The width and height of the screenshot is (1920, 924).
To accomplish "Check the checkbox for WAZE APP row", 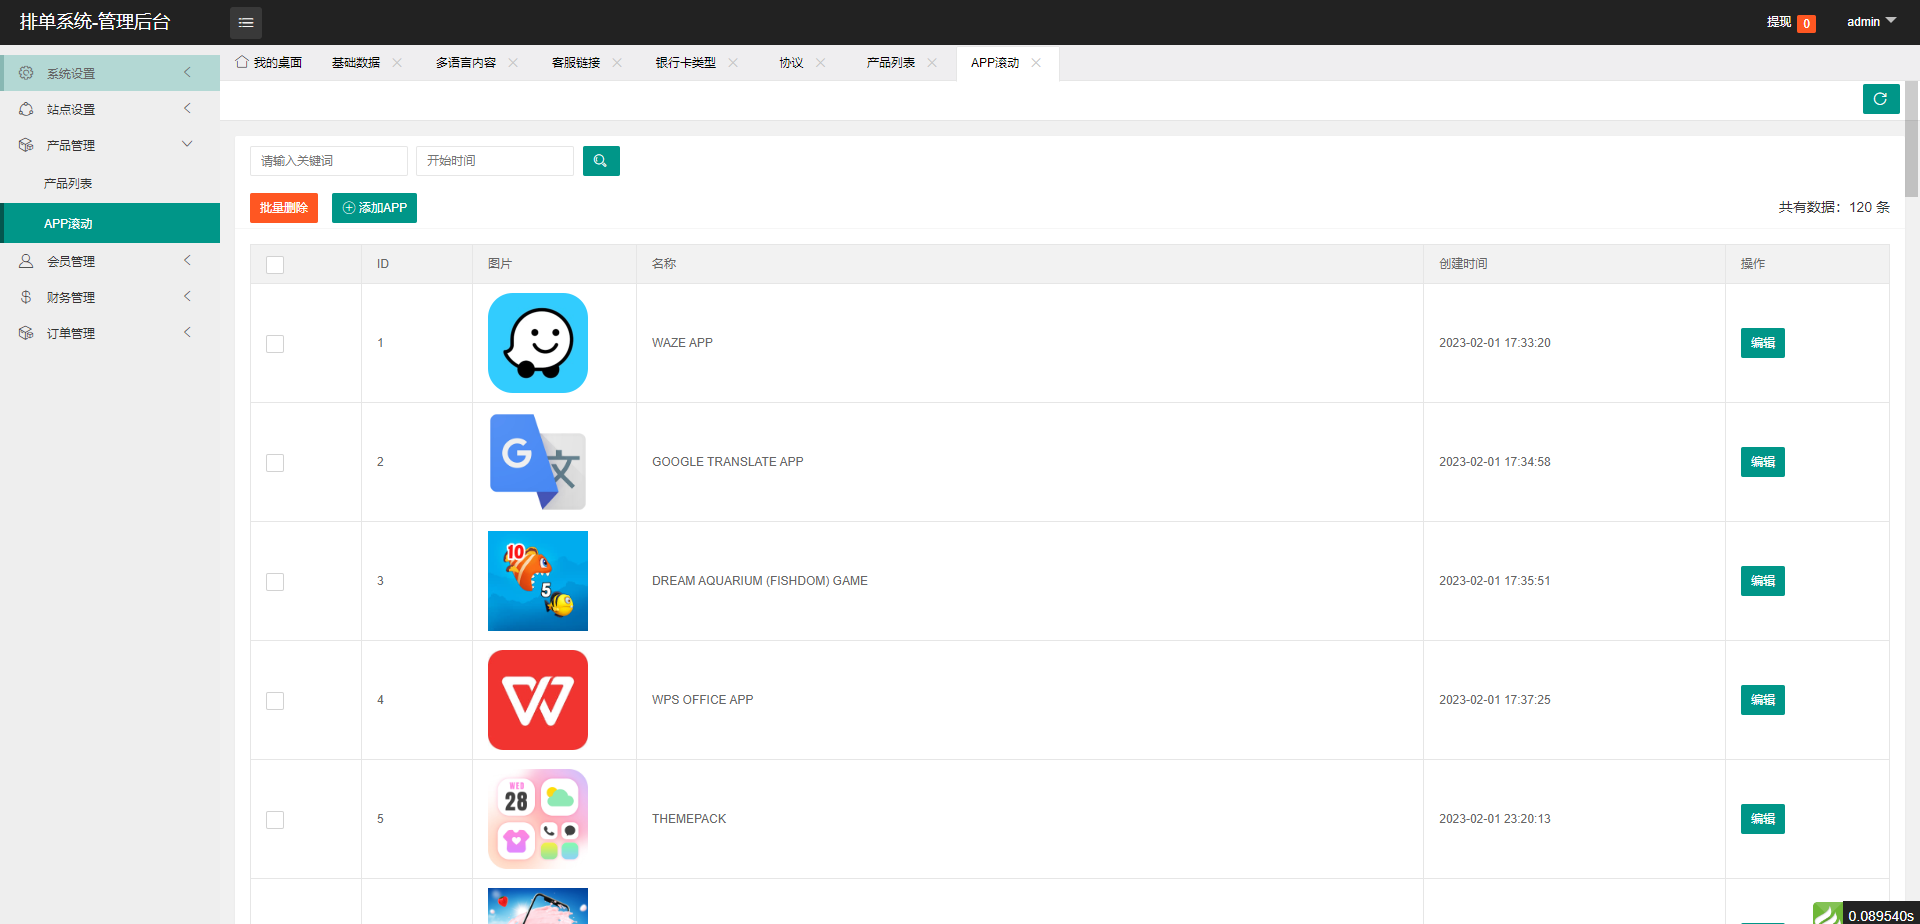I will click(275, 343).
